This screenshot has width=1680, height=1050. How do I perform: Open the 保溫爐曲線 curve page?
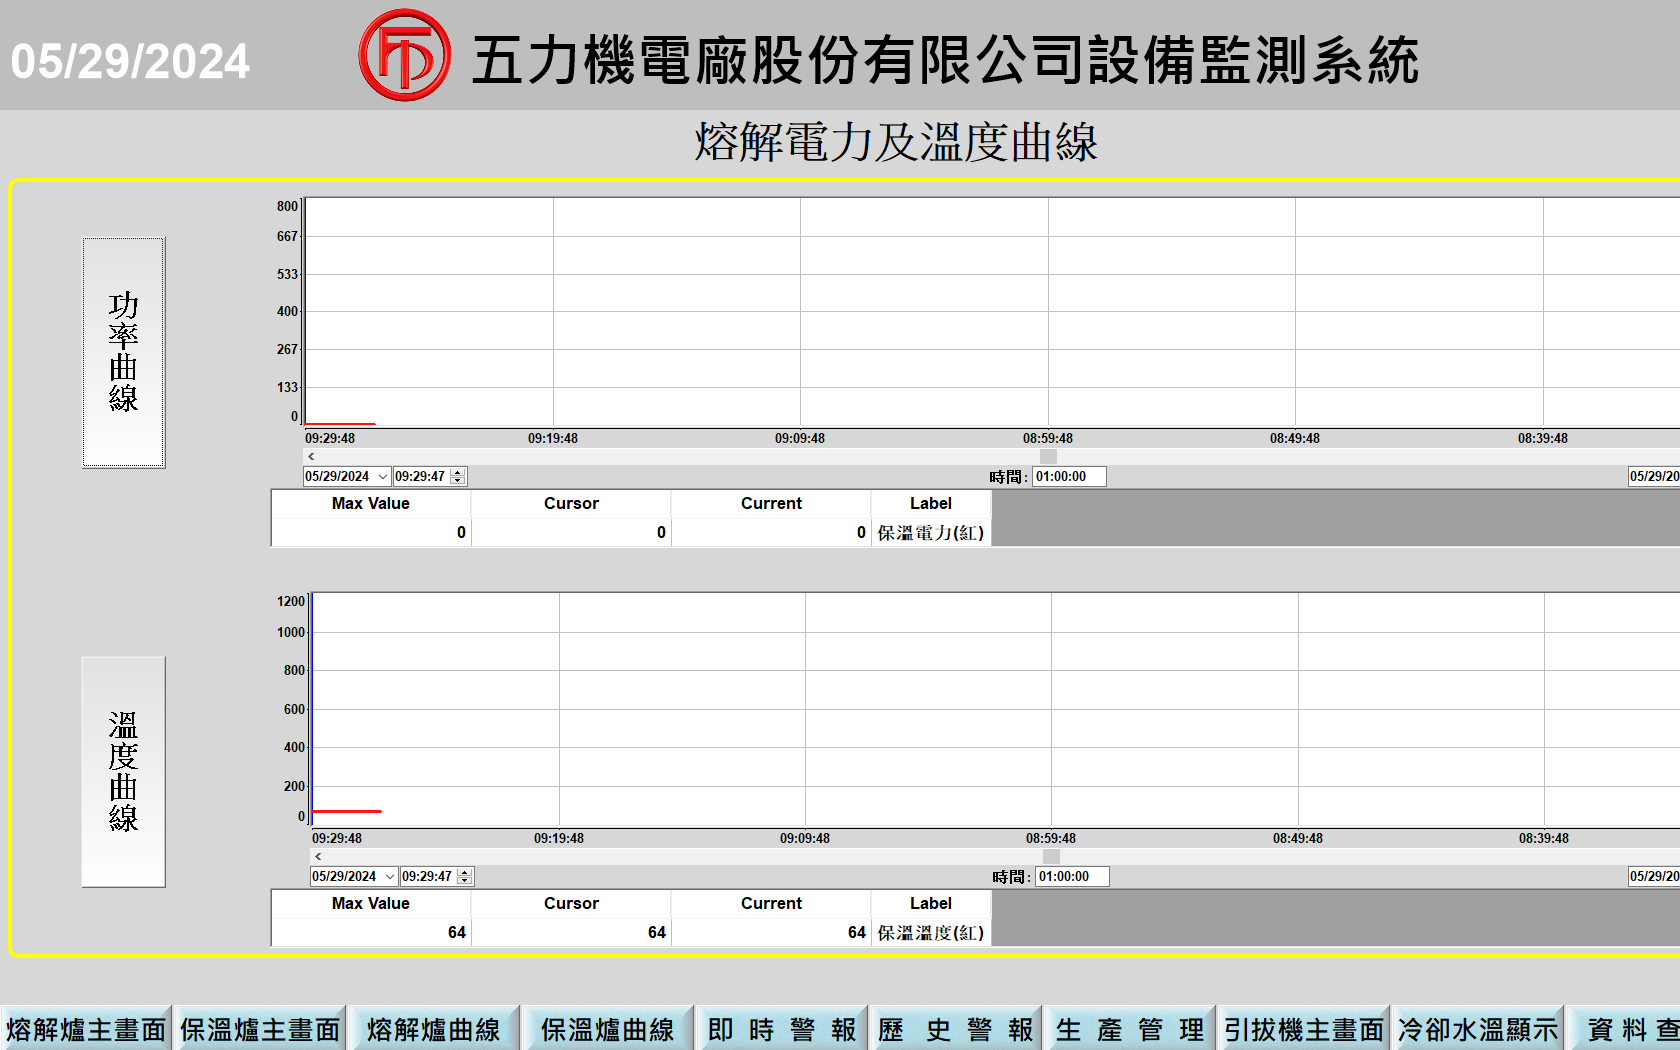tap(608, 1029)
